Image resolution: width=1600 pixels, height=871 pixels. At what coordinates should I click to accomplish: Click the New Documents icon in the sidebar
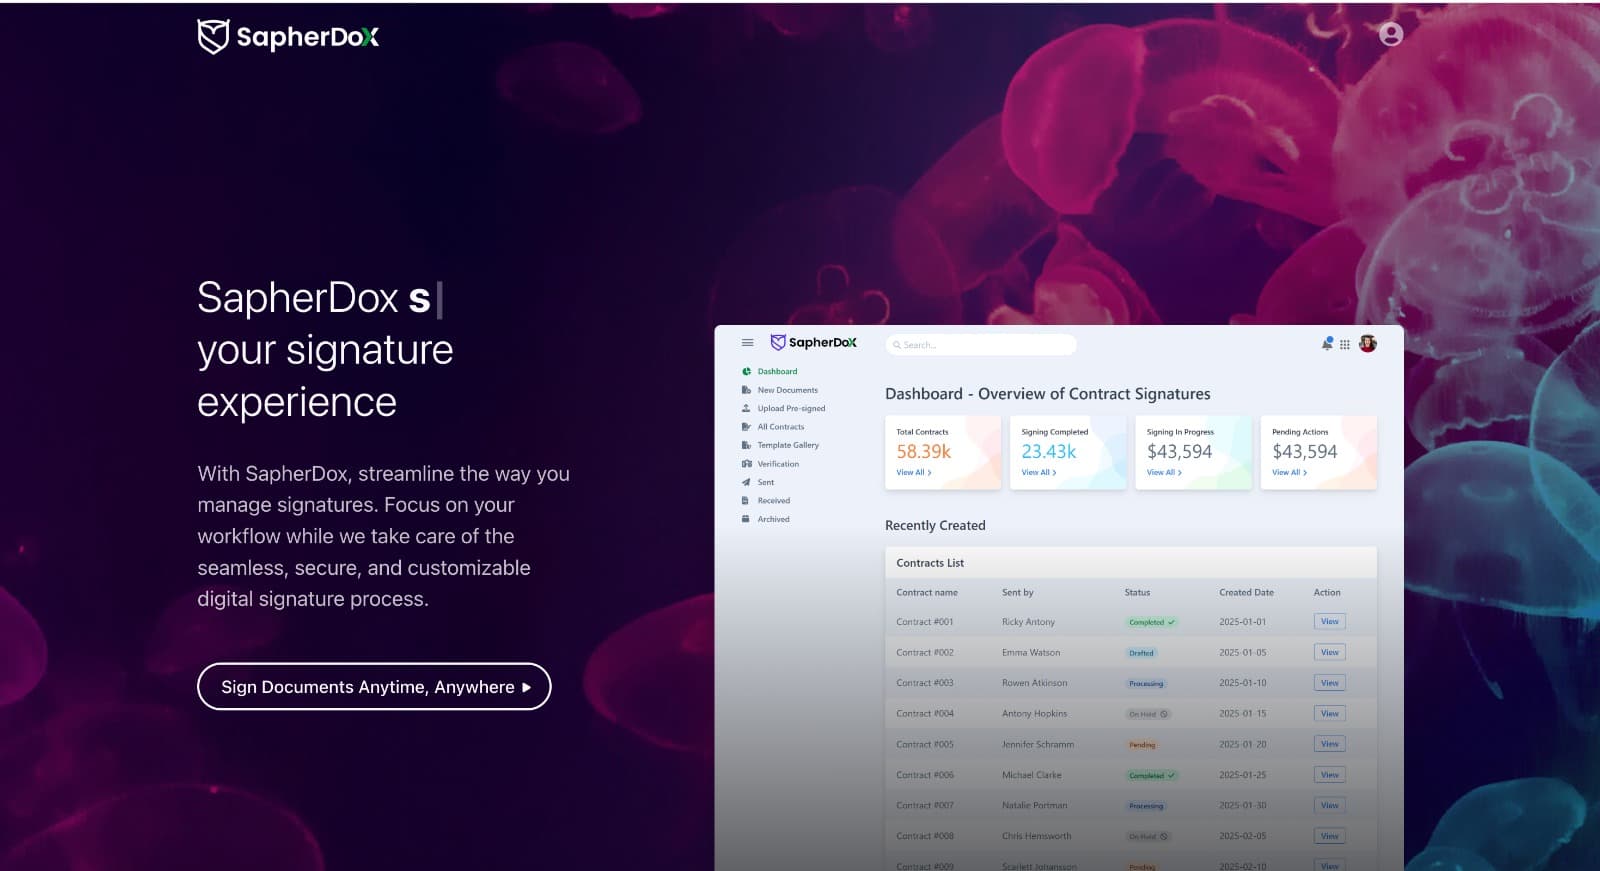pos(746,390)
